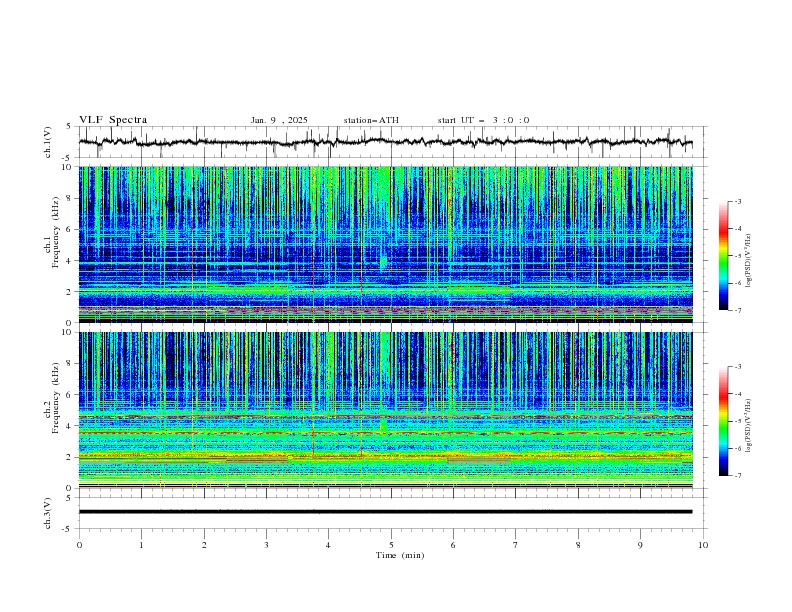
Task: Click the "ch.3(V)" axis label
Action: 48,513
